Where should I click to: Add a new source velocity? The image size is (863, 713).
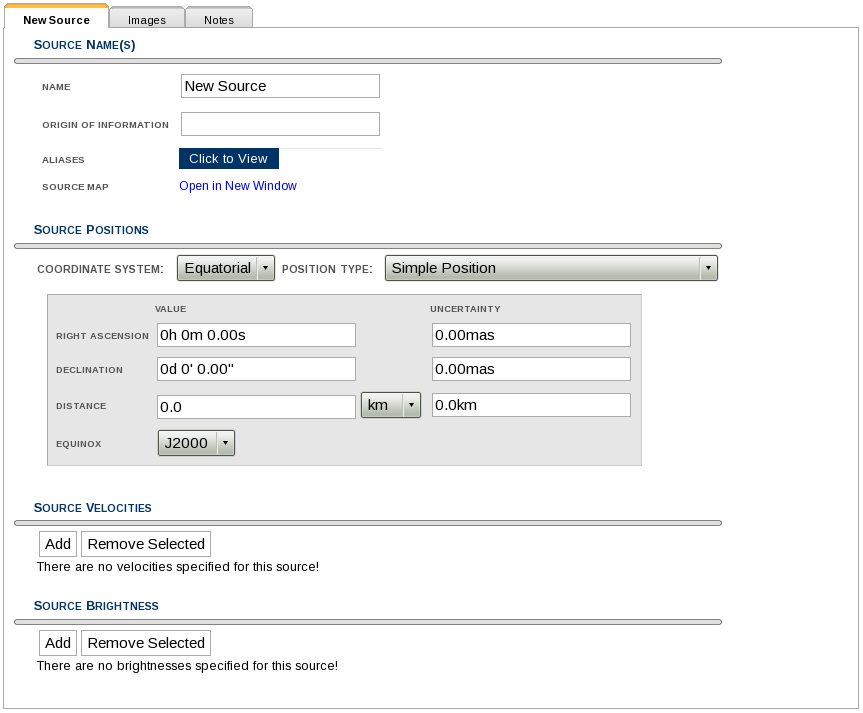point(58,544)
